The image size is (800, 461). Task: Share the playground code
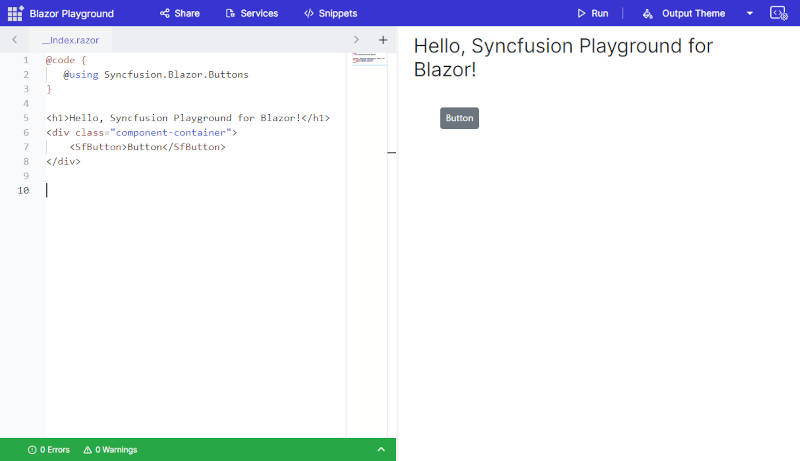click(x=180, y=13)
